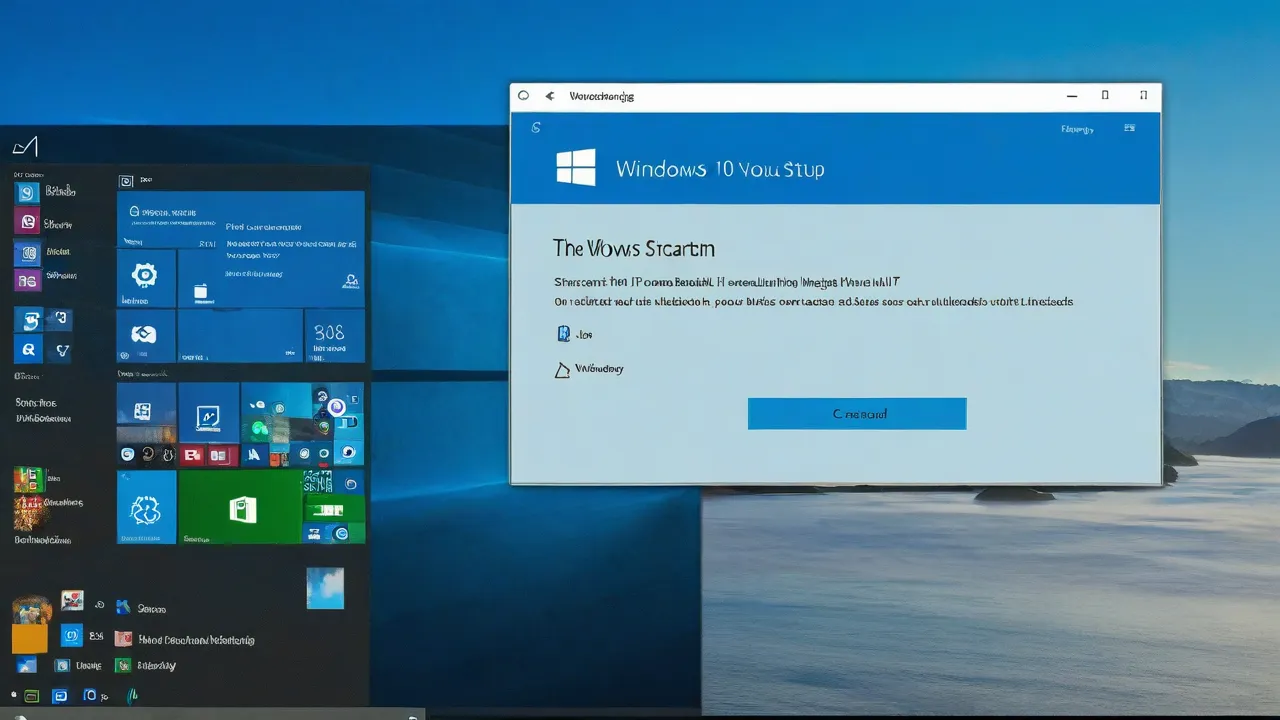The image size is (1280, 720).
Task: Open the small green app icon in the lower list
Action: click(x=123, y=665)
